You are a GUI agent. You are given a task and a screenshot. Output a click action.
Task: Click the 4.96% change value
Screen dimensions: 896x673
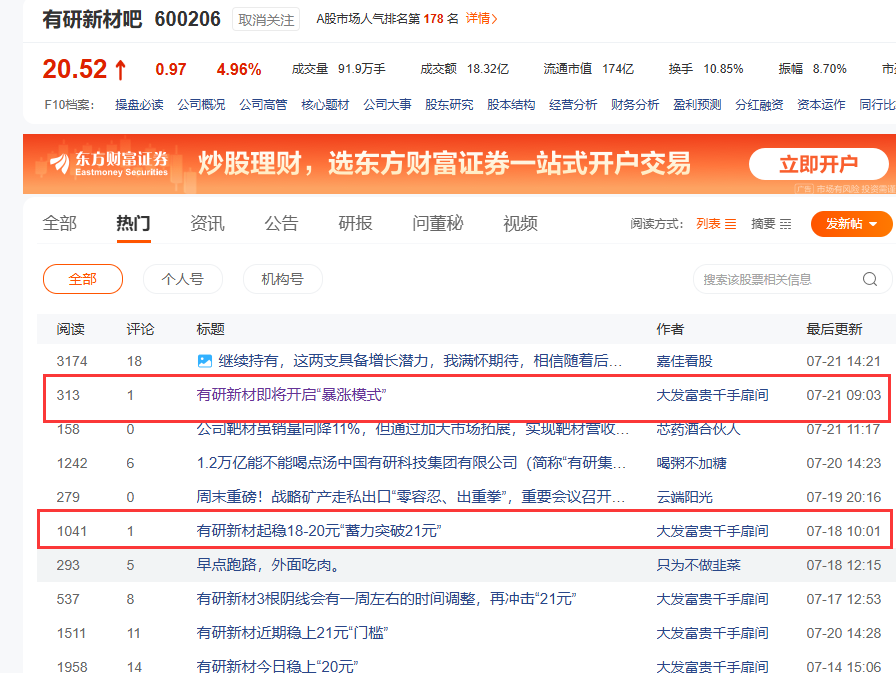[239, 70]
